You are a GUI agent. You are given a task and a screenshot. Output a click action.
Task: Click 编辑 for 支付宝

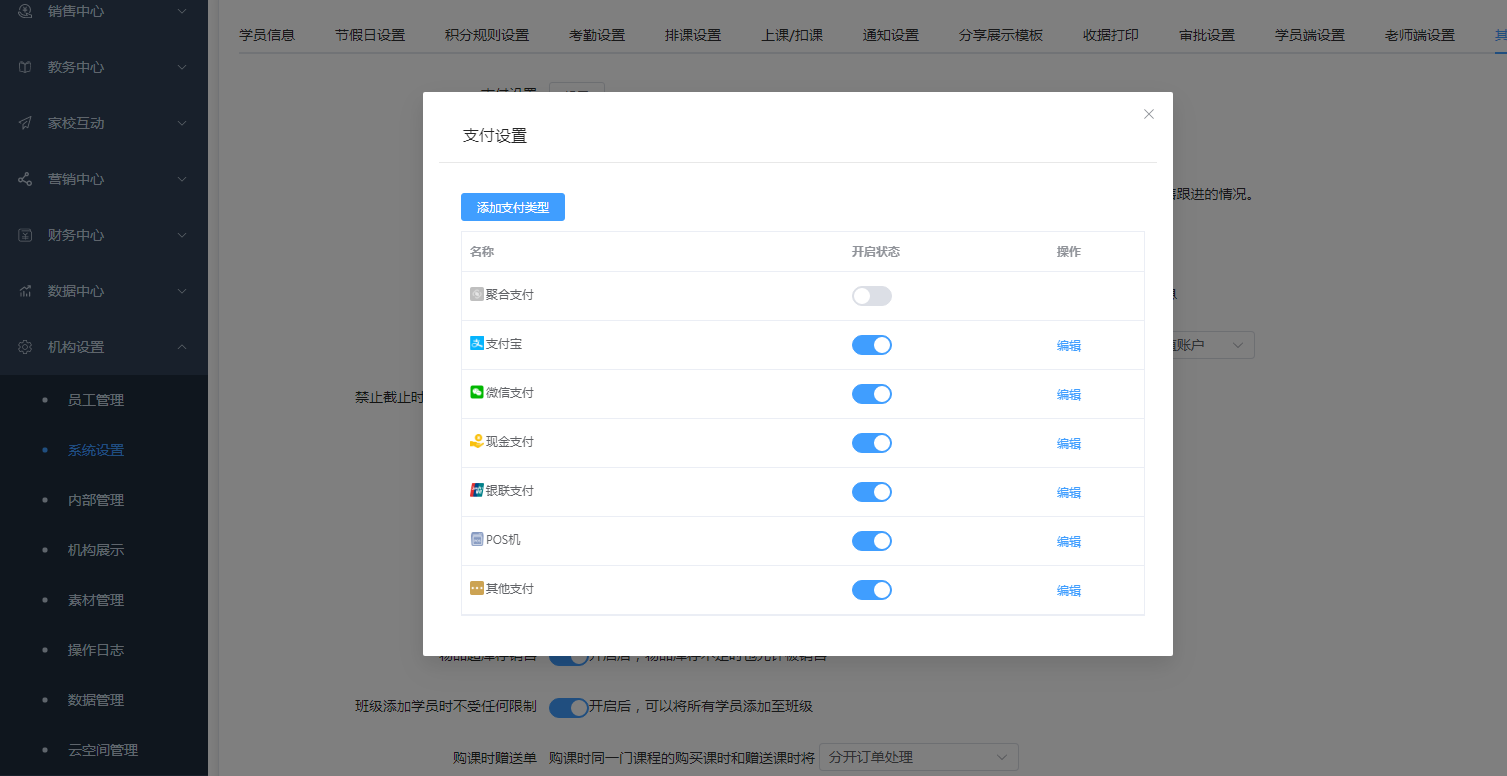click(1069, 345)
